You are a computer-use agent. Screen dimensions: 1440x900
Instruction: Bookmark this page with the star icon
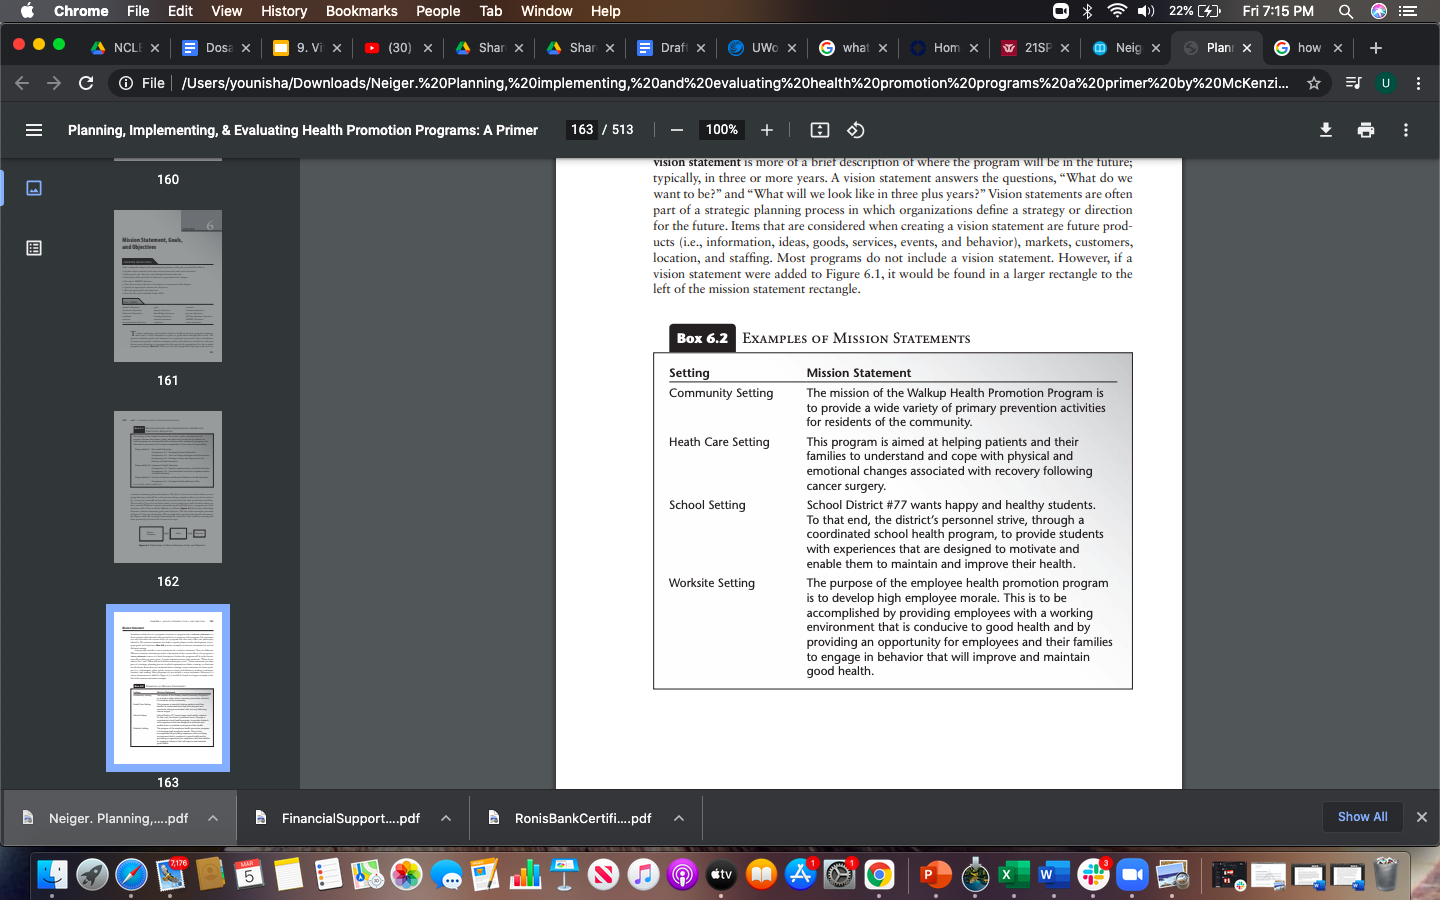coord(1314,83)
